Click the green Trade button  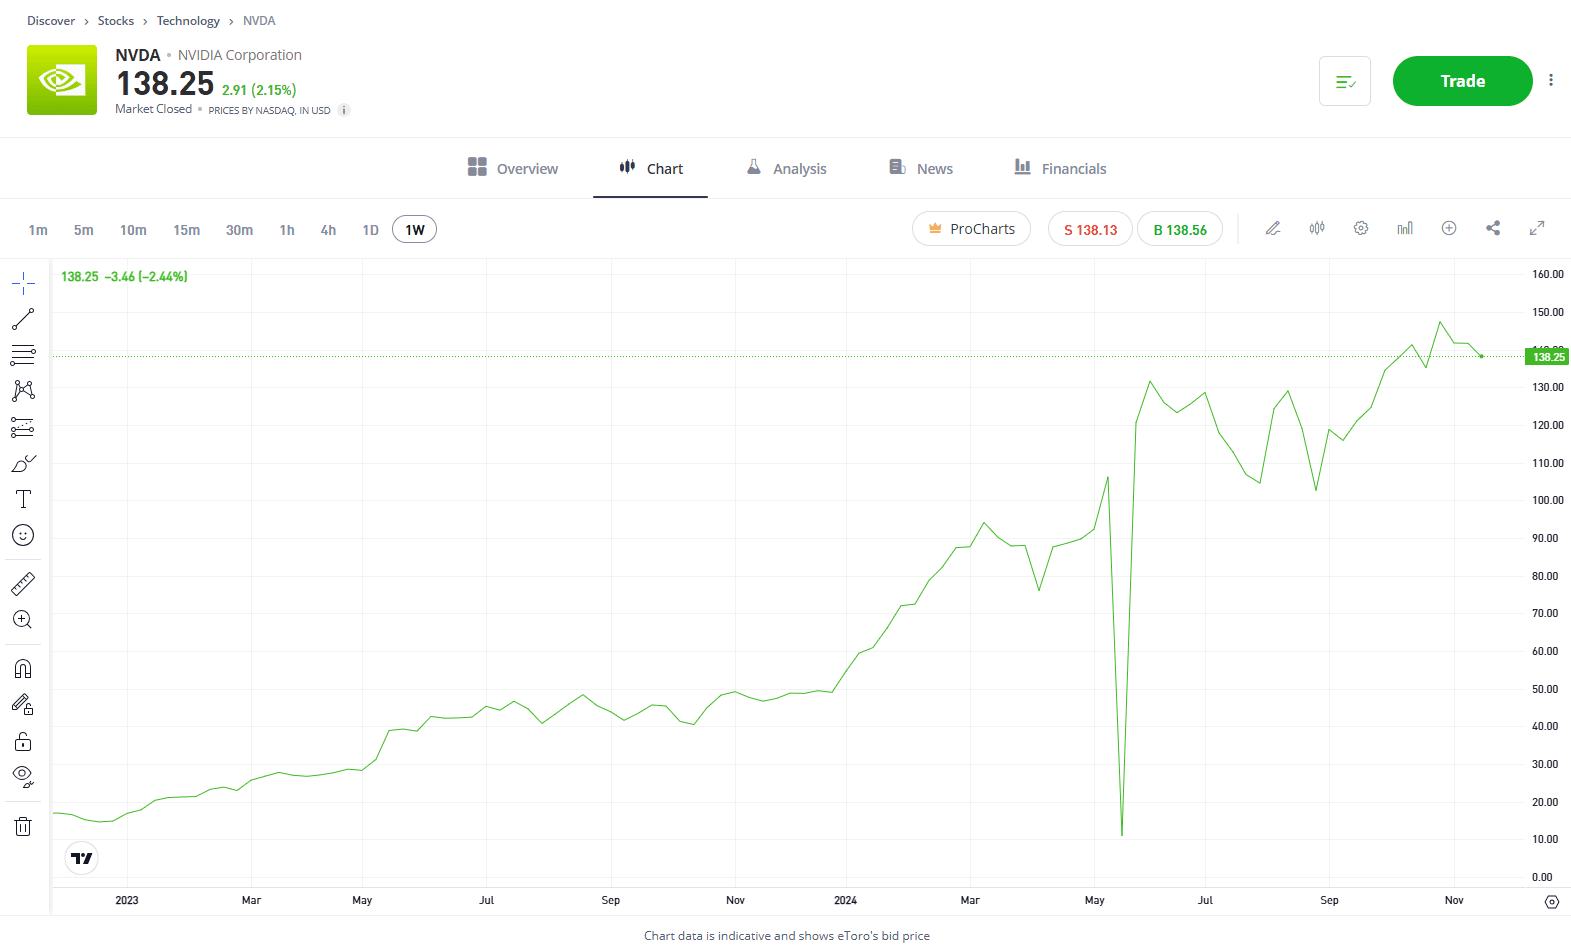coord(1462,81)
